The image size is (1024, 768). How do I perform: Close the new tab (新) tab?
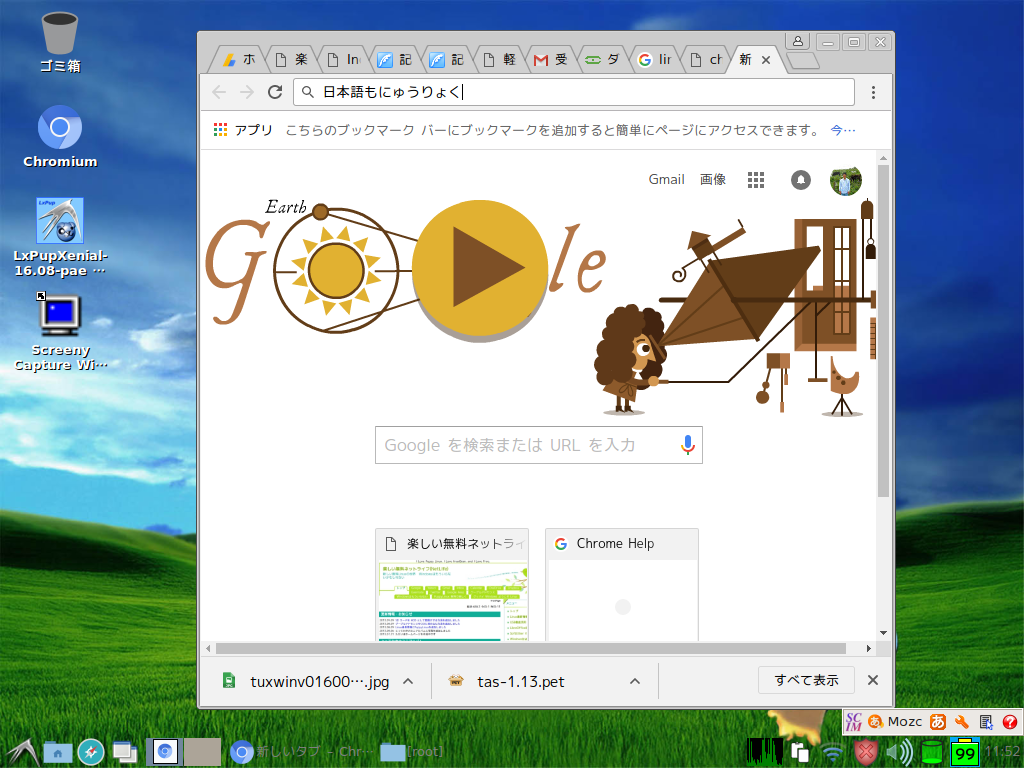[766, 60]
